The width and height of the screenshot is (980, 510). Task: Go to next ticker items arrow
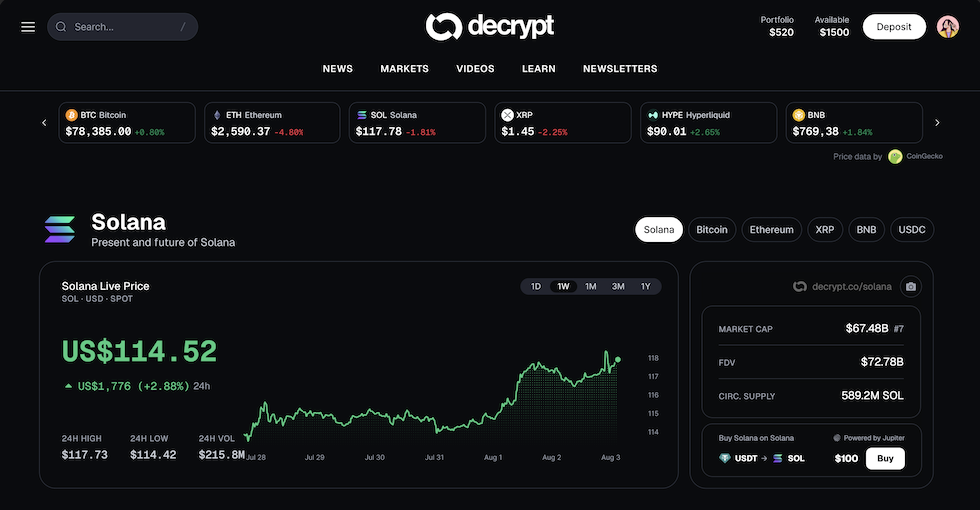click(937, 122)
